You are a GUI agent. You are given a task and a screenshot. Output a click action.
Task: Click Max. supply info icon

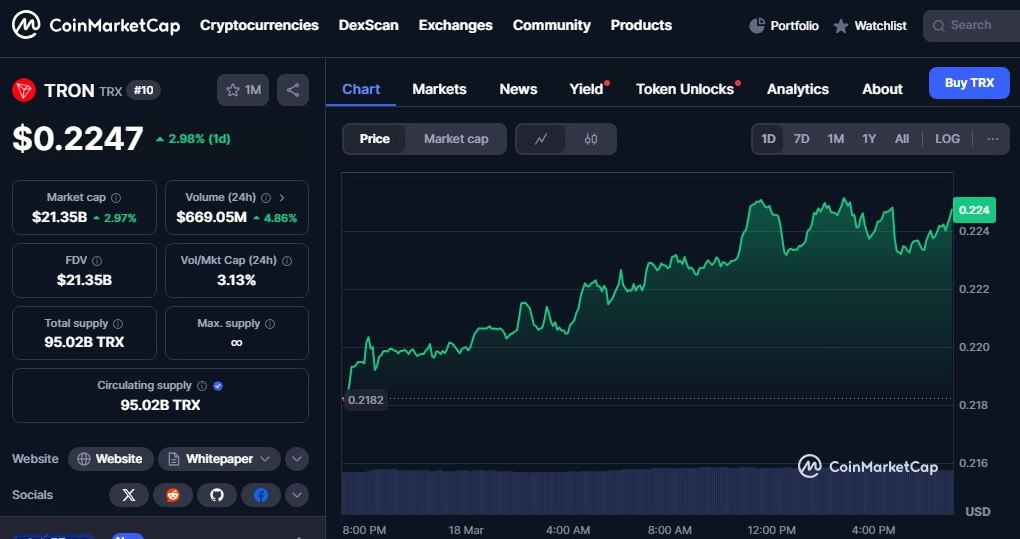click(270, 324)
